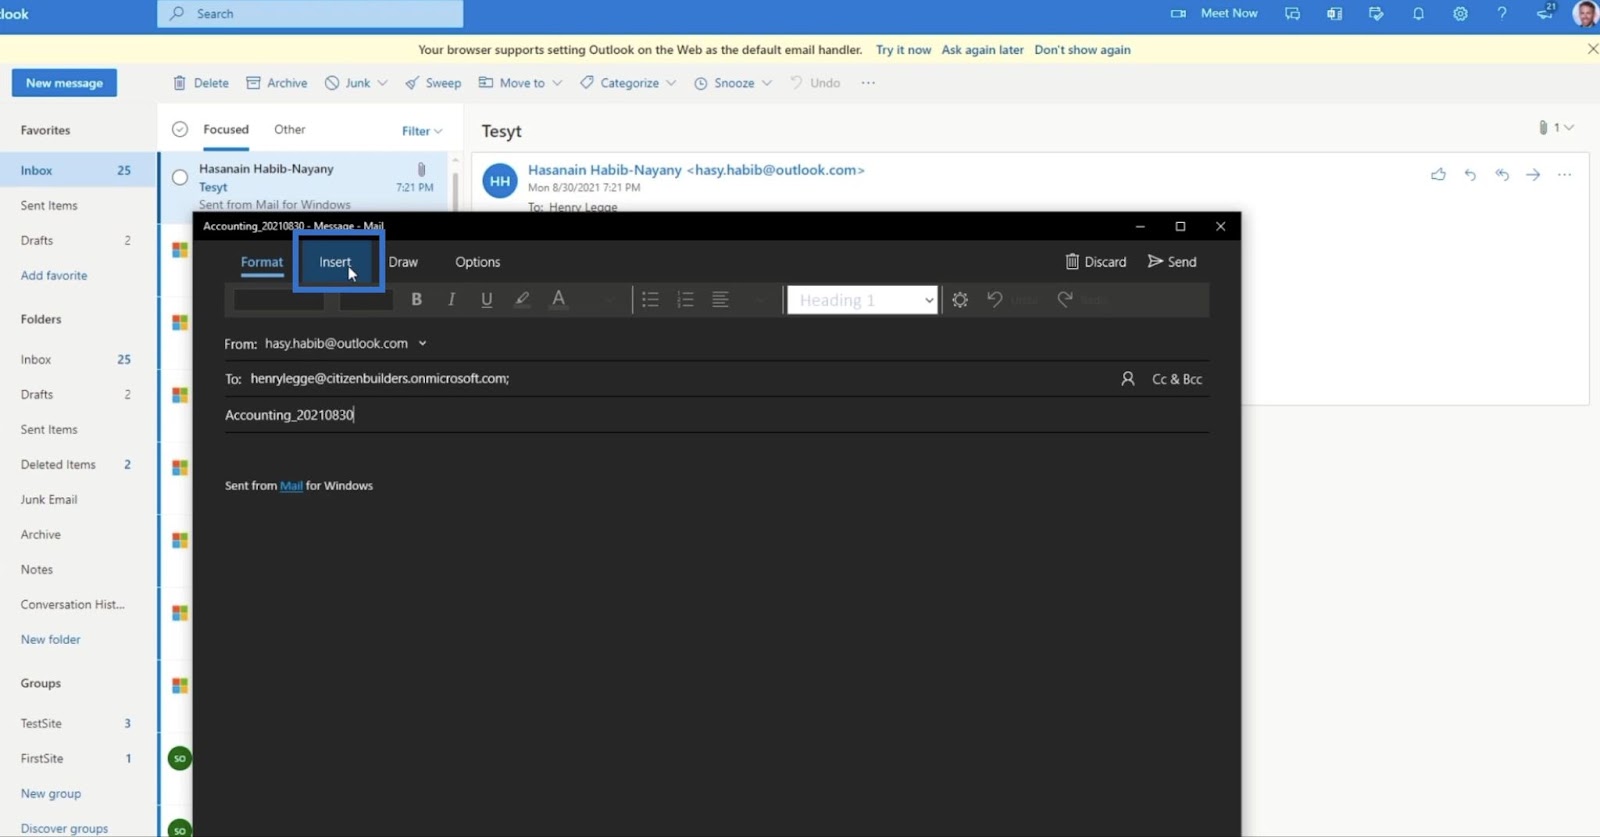Click the Mail link in signature

(291, 486)
